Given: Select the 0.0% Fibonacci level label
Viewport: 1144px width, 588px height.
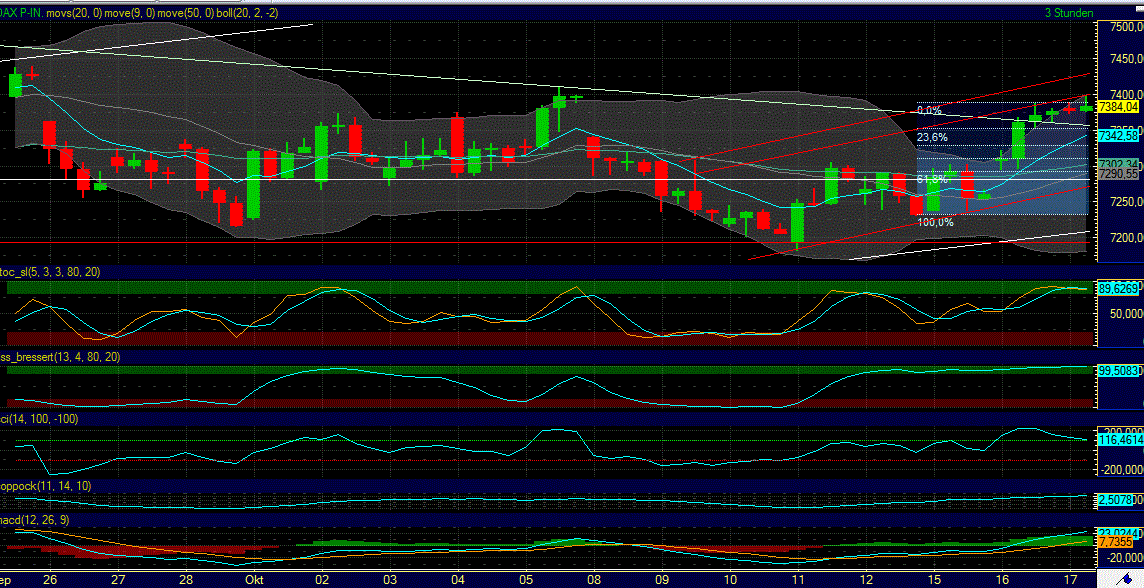Looking at the screenshot, I should [x=930, y=109].
